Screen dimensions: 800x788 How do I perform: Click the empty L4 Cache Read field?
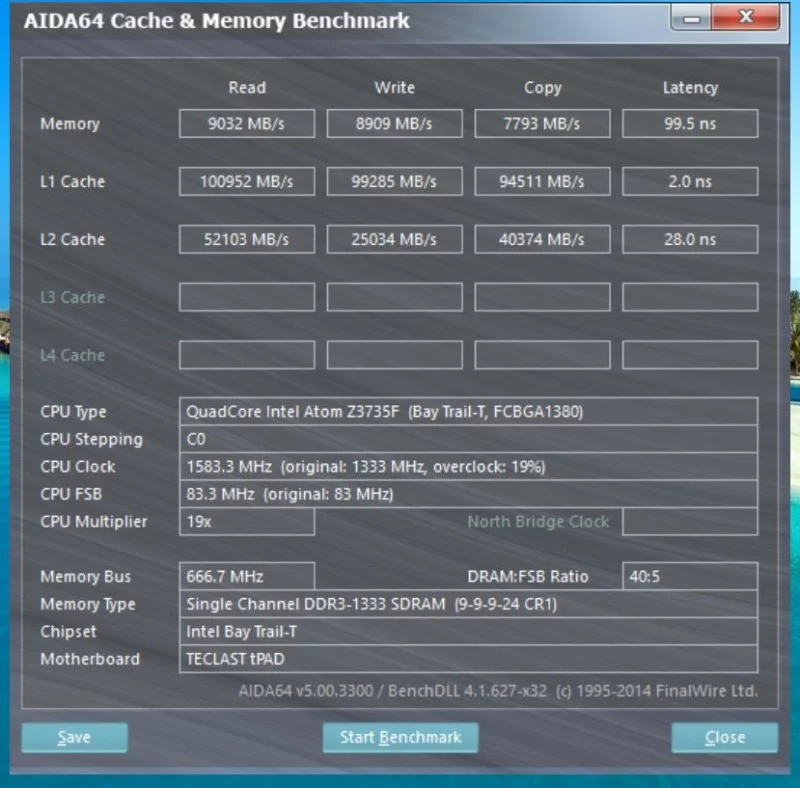point(247,355)
